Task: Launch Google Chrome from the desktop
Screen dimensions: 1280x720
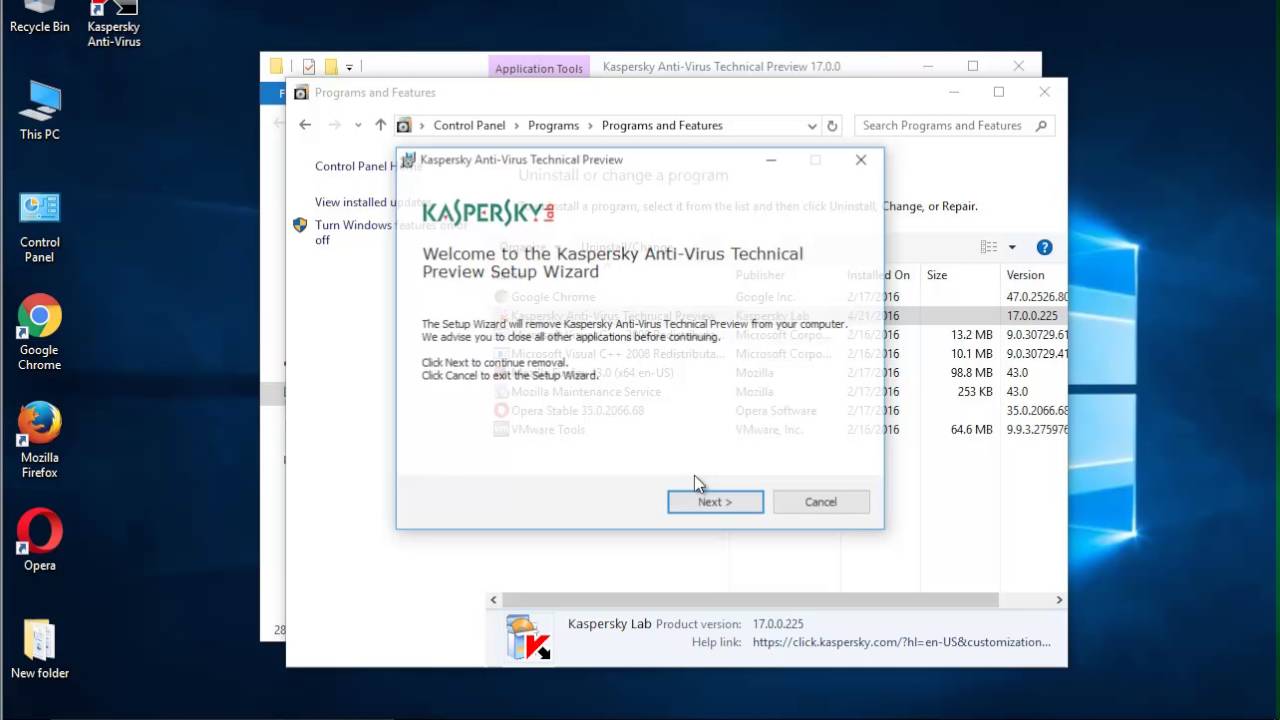Action: [x=40, y=332]
